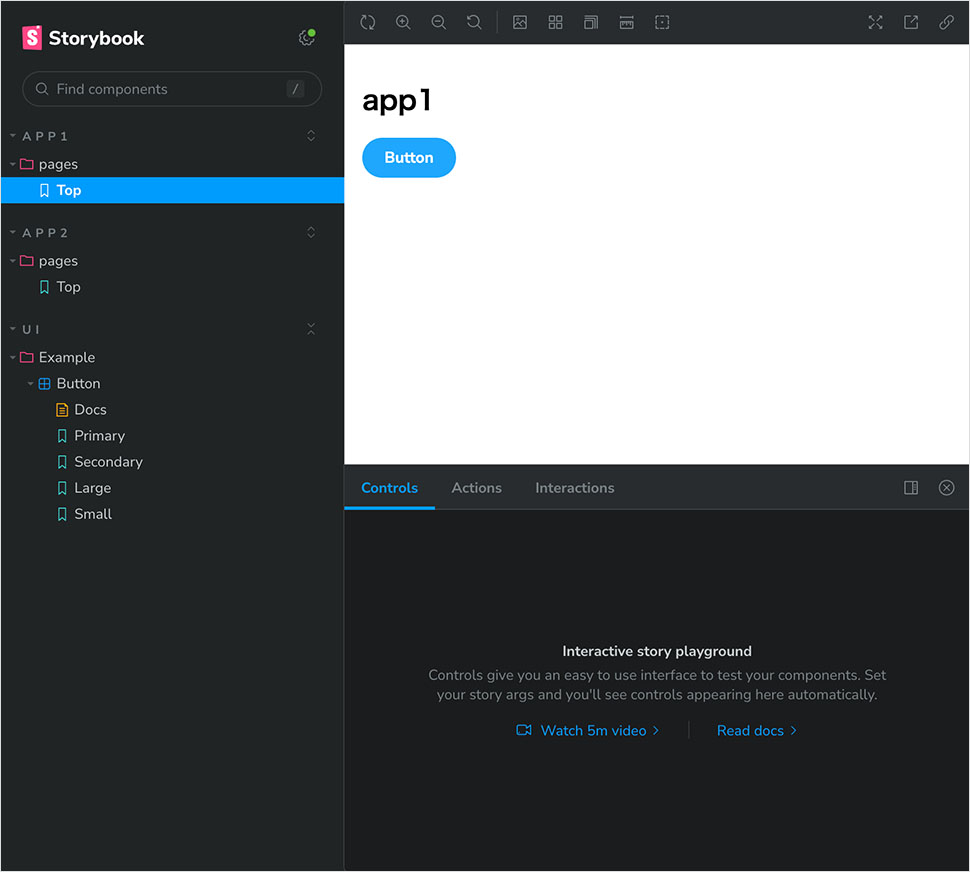Open the viewport size selector icon

coord(591,22)
